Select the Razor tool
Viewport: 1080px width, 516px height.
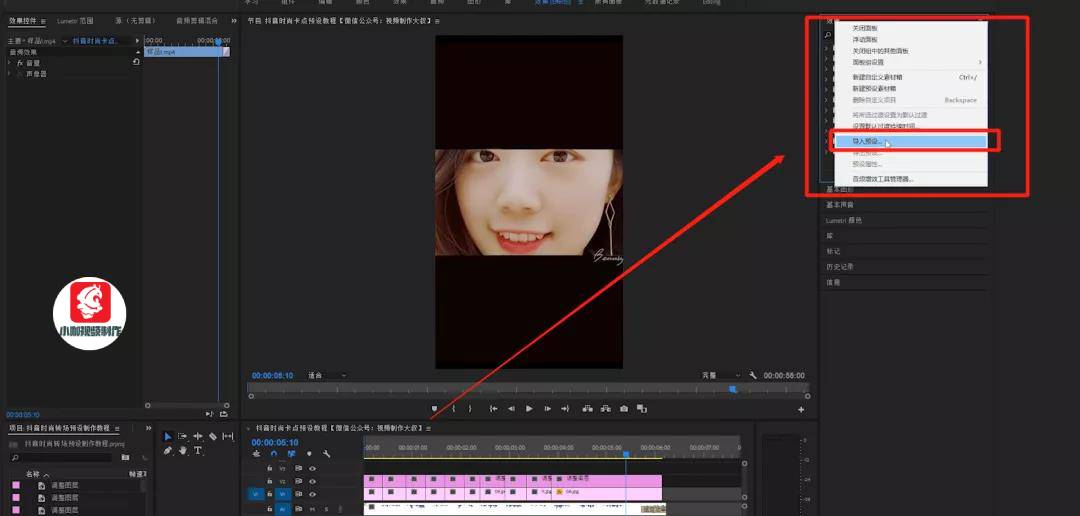[x=213, y=437]
